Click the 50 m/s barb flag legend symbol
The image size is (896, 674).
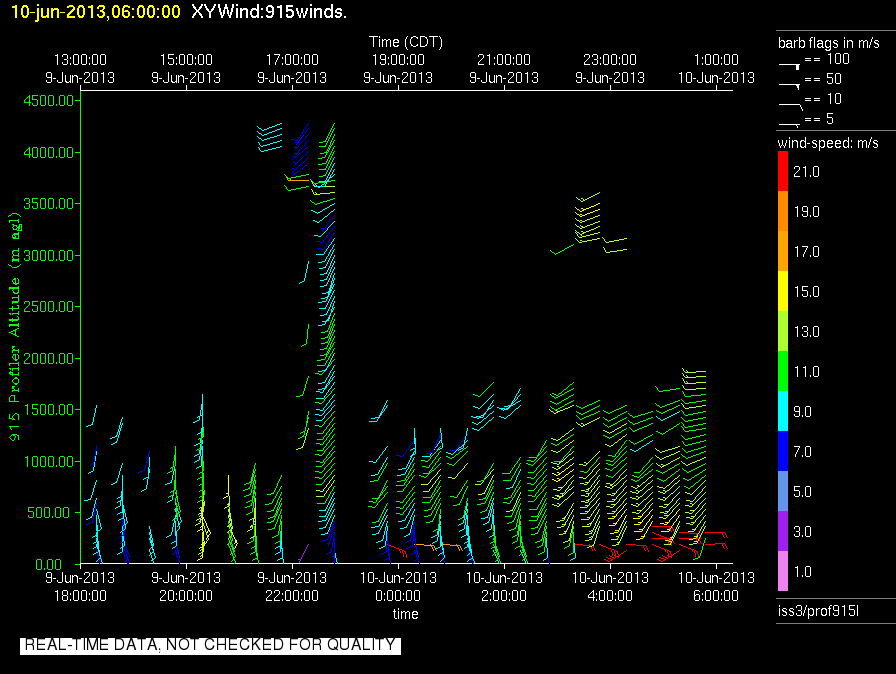coord(789,86)
